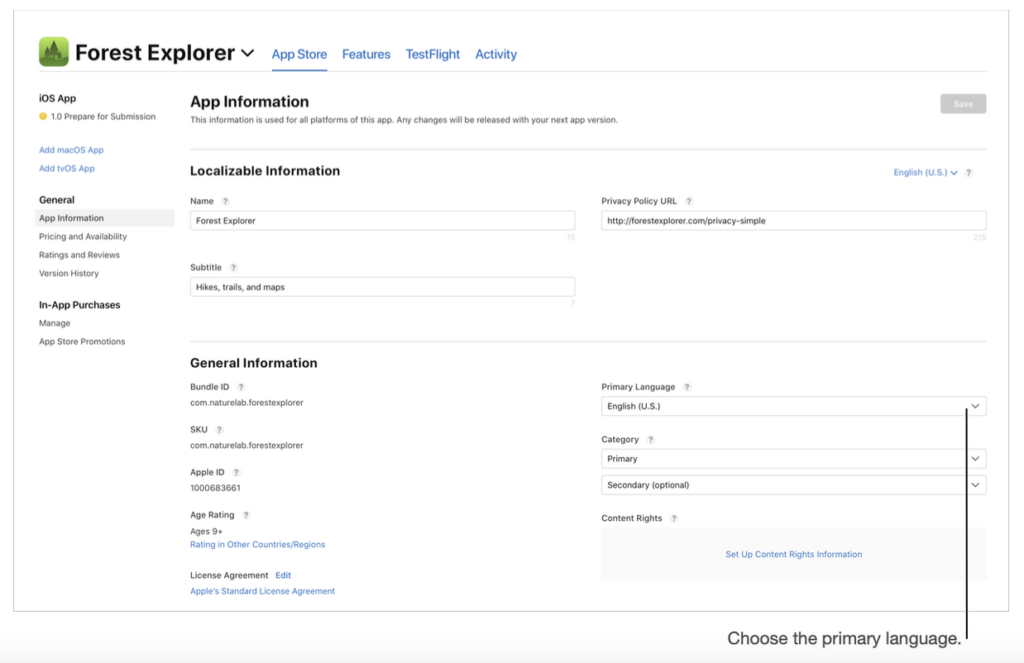Click help icon beside Primary Language
Image resolution: width=1024 pixels, height=663 pixels.
click(686, 387)
